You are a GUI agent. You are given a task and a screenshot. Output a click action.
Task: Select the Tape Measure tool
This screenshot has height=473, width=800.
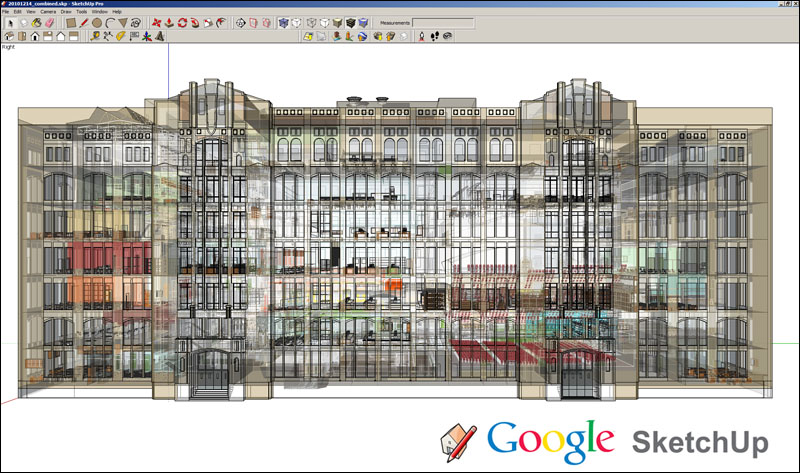[95, 36]
